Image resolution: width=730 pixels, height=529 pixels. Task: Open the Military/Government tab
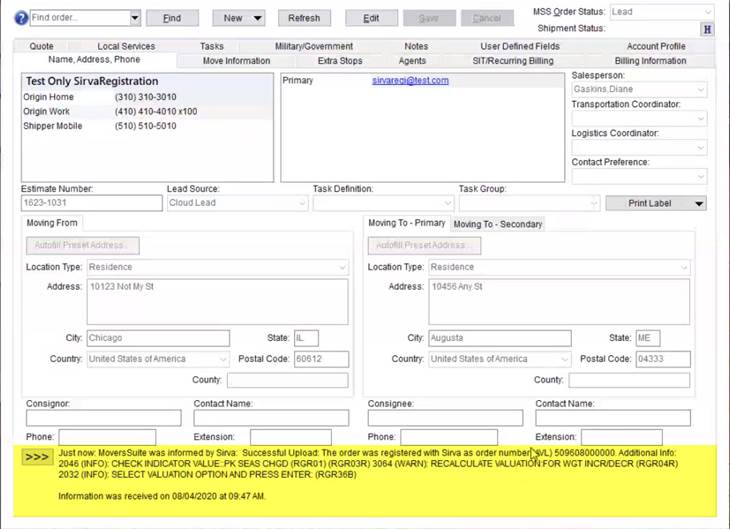[x=313, y=46]
